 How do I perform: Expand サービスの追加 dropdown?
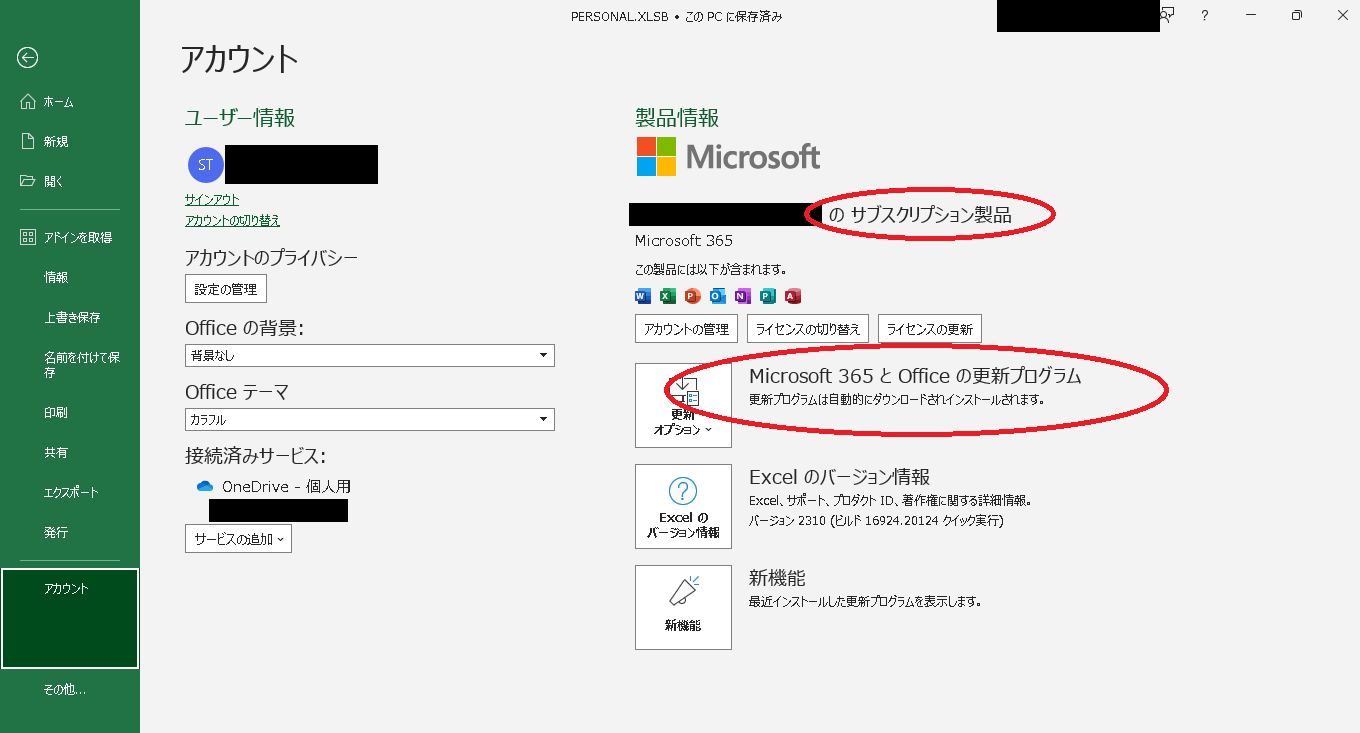point(238,539)
